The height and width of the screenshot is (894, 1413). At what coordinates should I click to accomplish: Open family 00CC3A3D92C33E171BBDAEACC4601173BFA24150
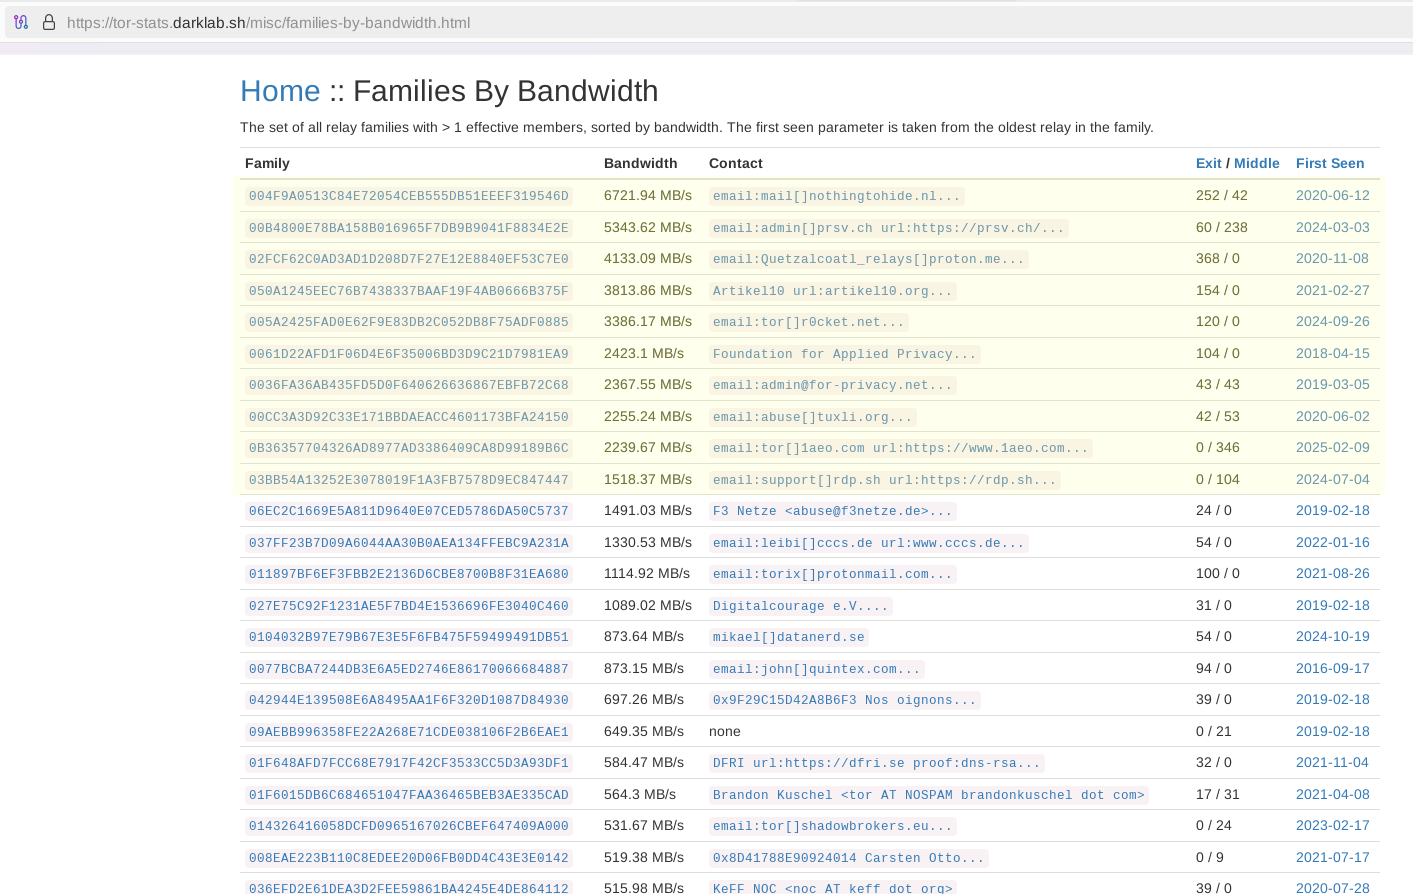point(409,417)
